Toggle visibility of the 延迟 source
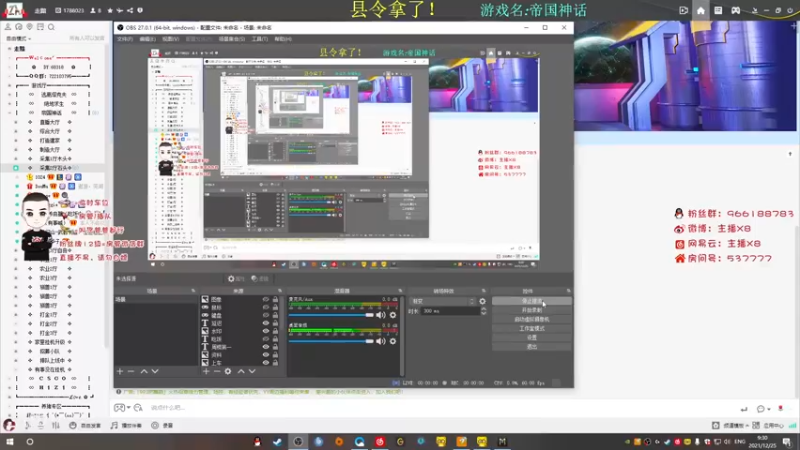This screenshot has height=450, width=800. 265,323
